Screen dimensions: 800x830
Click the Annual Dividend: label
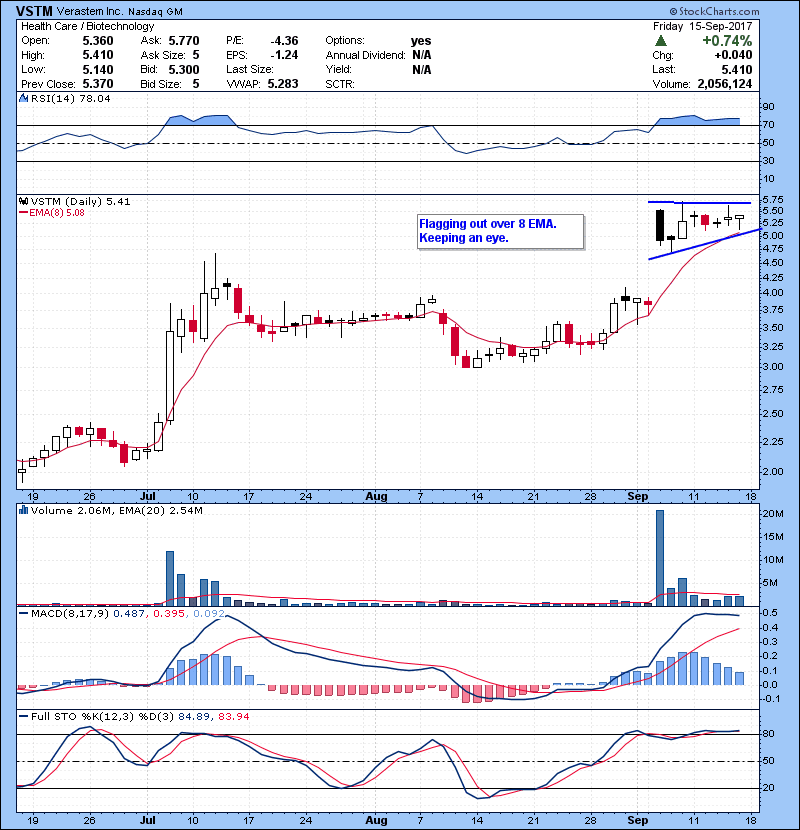click(366, 55)
